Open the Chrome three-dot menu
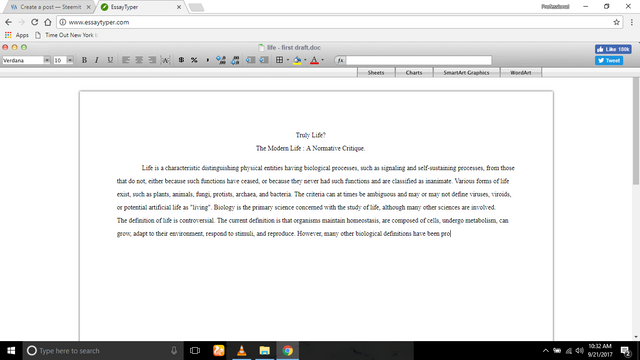640x360 pixels. (x=631, y=22)
